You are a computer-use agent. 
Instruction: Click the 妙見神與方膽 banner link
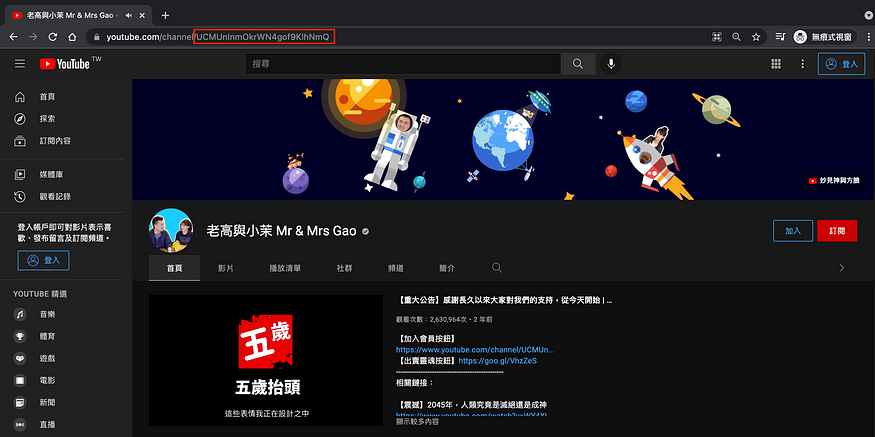[834, 180]
